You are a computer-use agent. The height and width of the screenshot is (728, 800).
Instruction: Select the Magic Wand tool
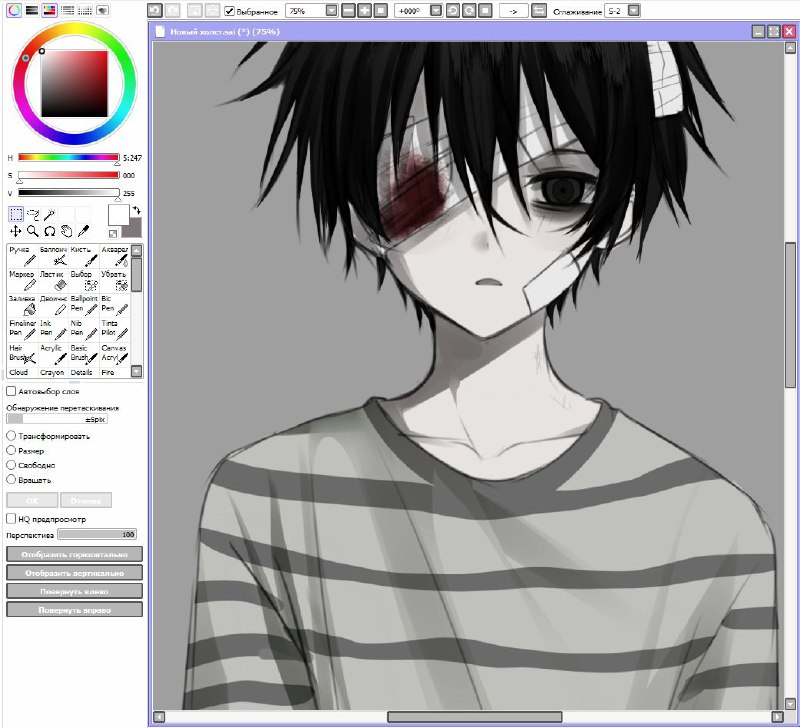pyautogui.click(x=48, y=214)
